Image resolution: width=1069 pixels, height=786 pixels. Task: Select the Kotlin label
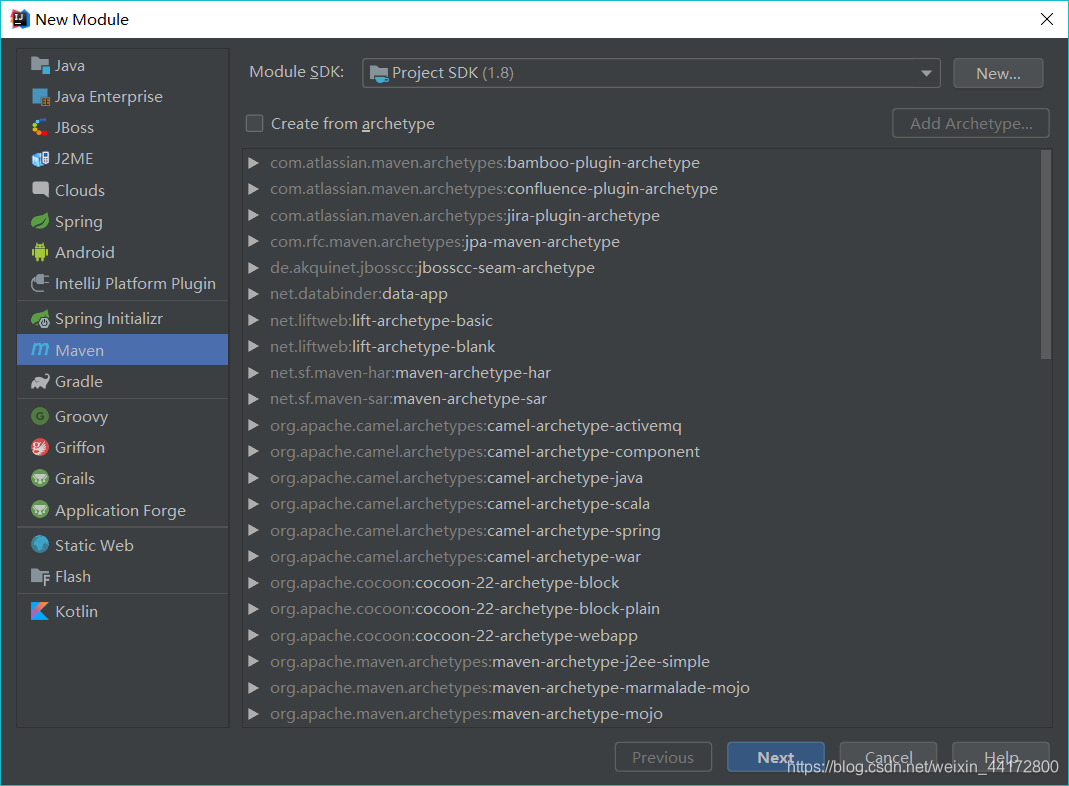pos(76,611)
